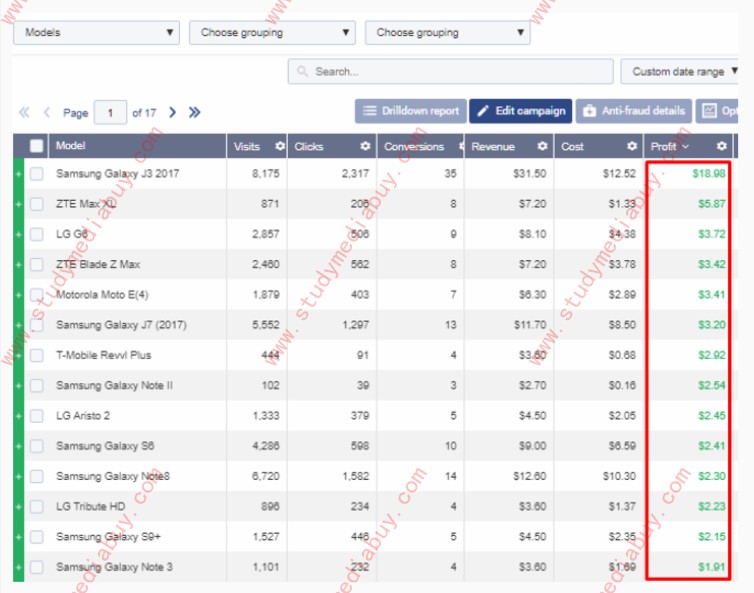This screenshot has width=754, height=593.
Task: Expand ZTE Blade Z Max row plus
Action: pyautogui.click(x=18, y=265)
